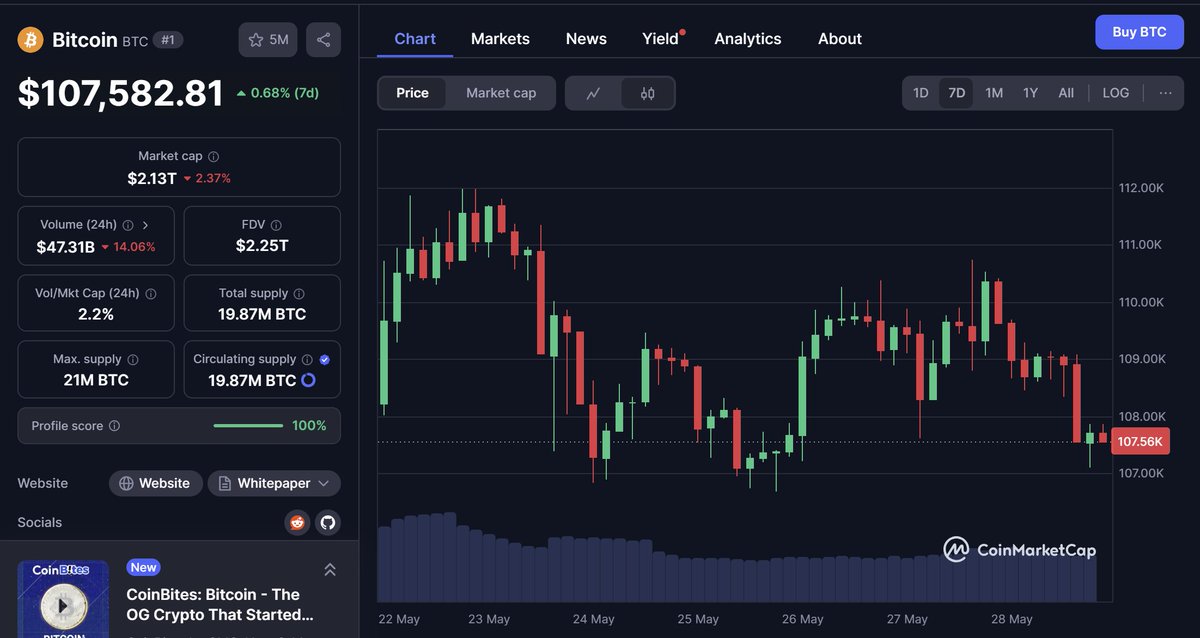1200x638 pixels.
Task: Click the $2.13T market cap value
Action: [151, 178]
